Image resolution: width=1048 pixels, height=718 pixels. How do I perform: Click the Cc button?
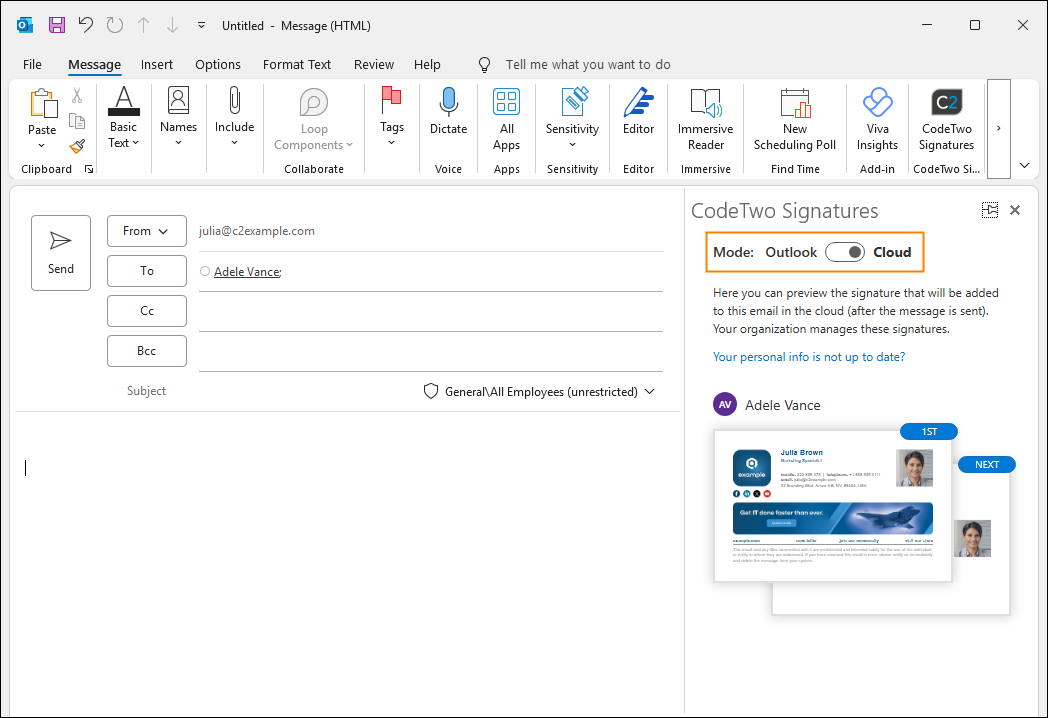pos(146,311)
